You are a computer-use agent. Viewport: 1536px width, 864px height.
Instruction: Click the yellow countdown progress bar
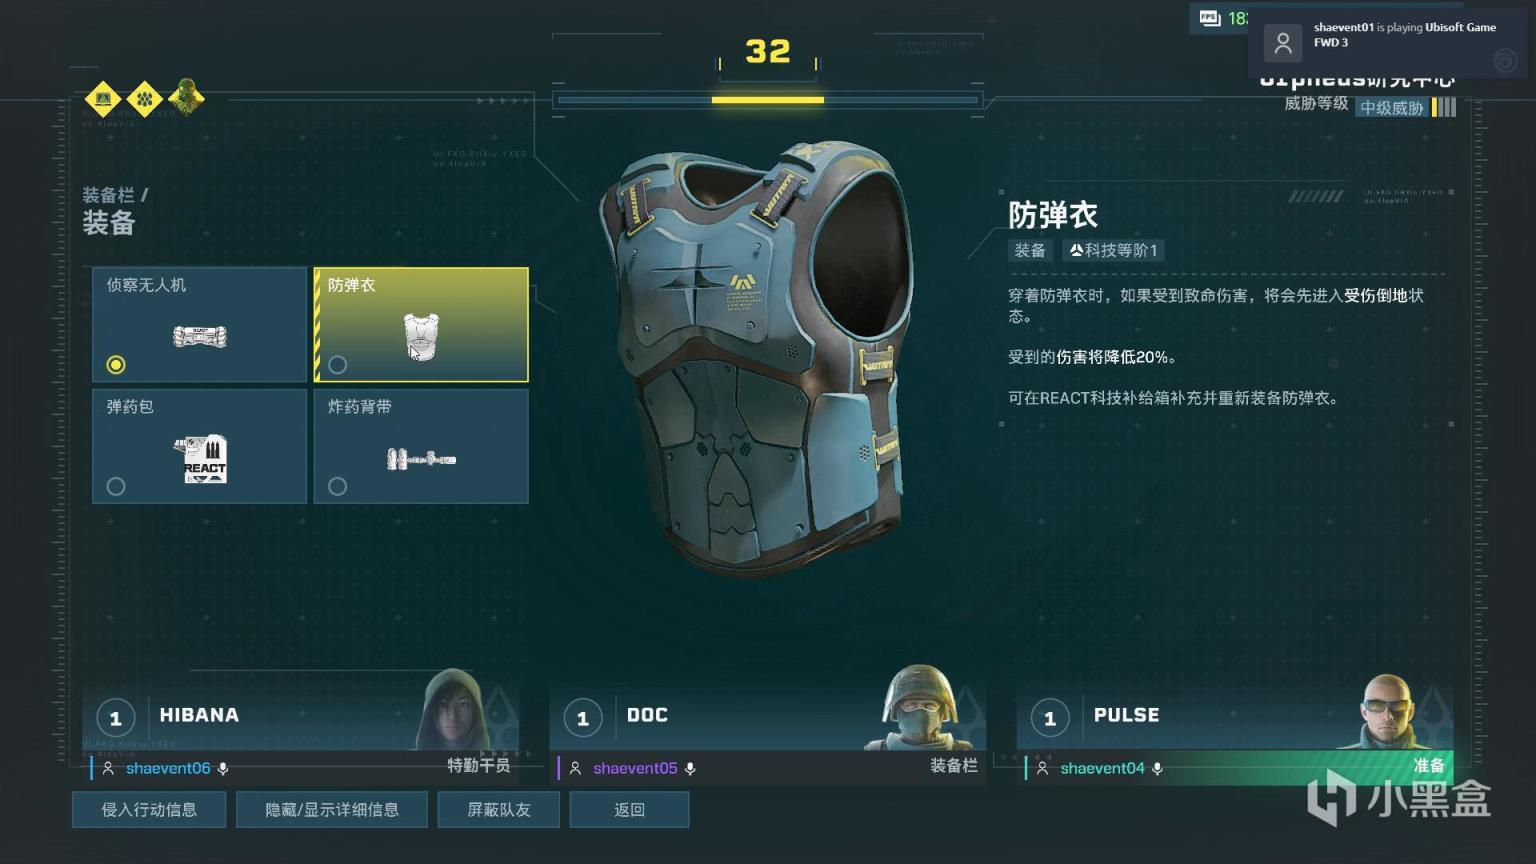[768, 100]
